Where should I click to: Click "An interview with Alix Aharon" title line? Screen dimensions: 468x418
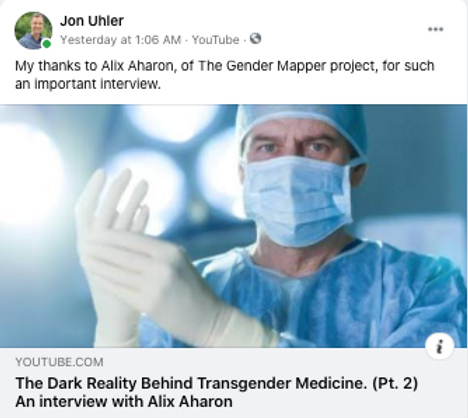click(x=124, y=401)
